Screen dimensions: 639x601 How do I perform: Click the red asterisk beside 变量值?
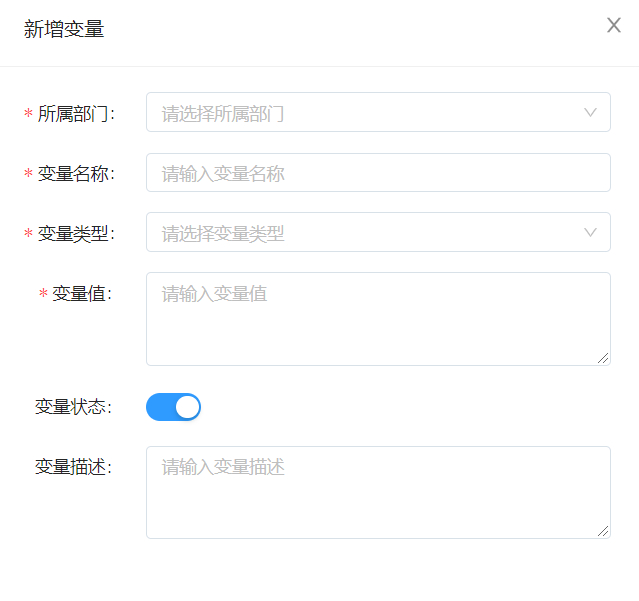(x=43, y=295)
